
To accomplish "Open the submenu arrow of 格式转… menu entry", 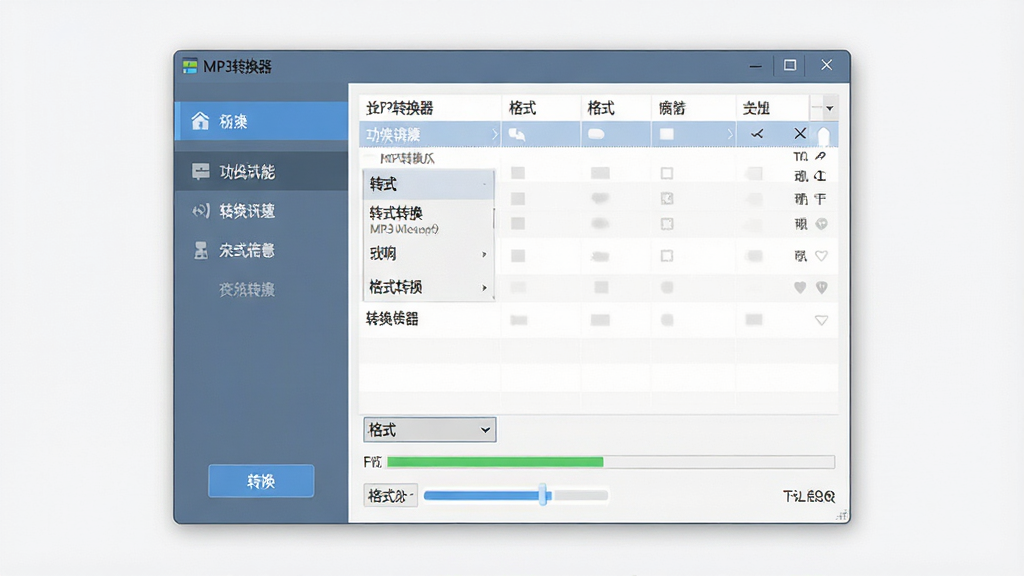I will pos(484,287).
